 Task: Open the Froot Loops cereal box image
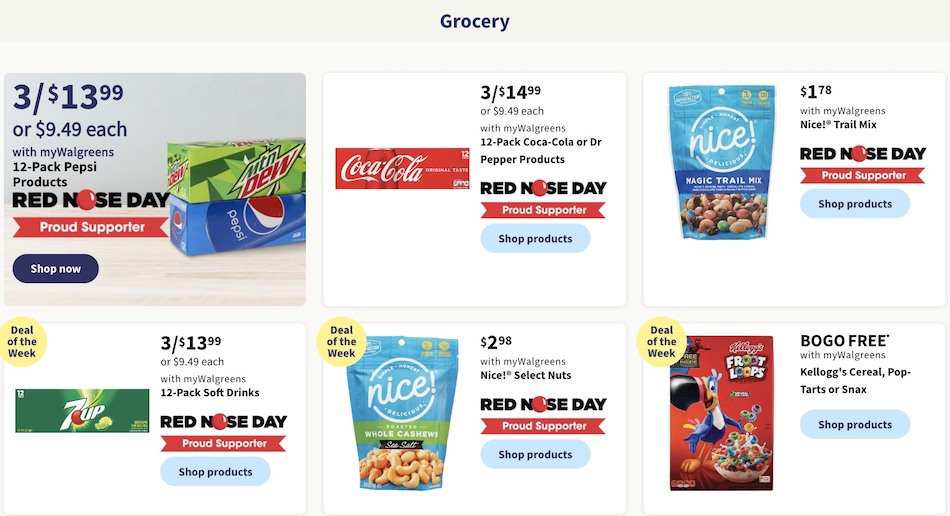[721, 413]
